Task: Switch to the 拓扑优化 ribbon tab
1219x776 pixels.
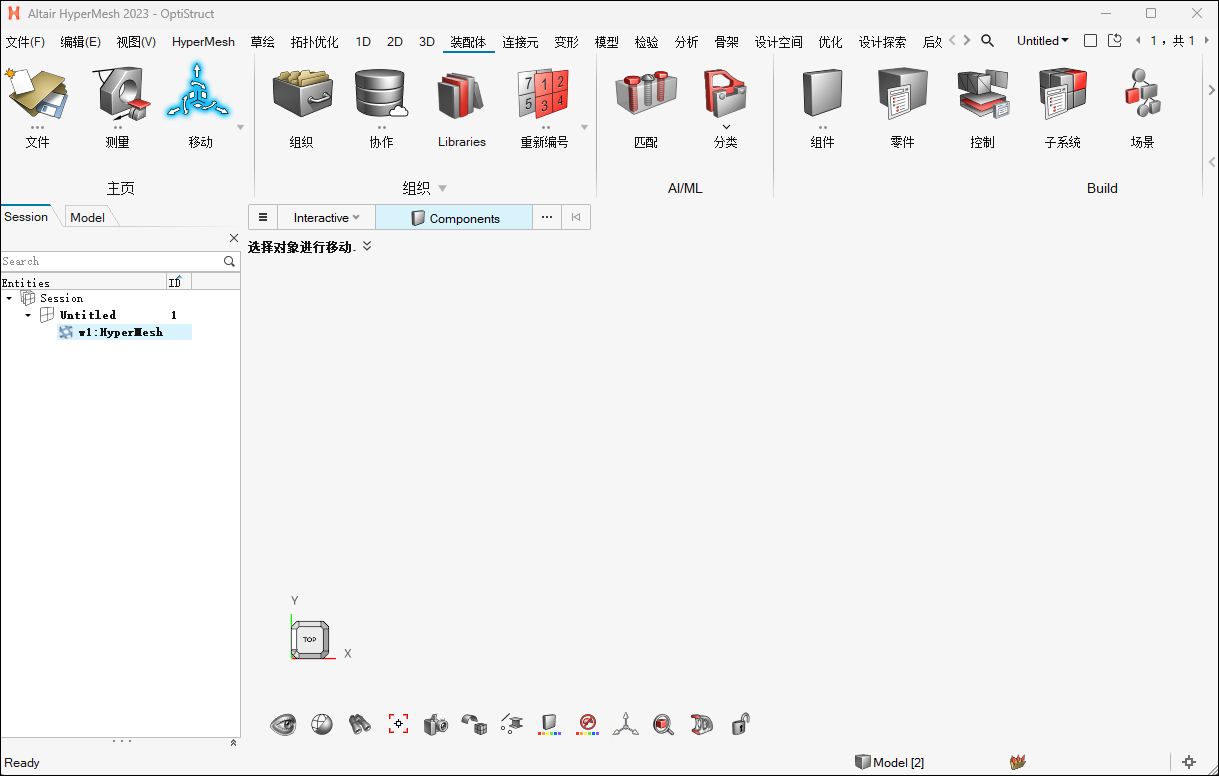Action: coord(314,42)
